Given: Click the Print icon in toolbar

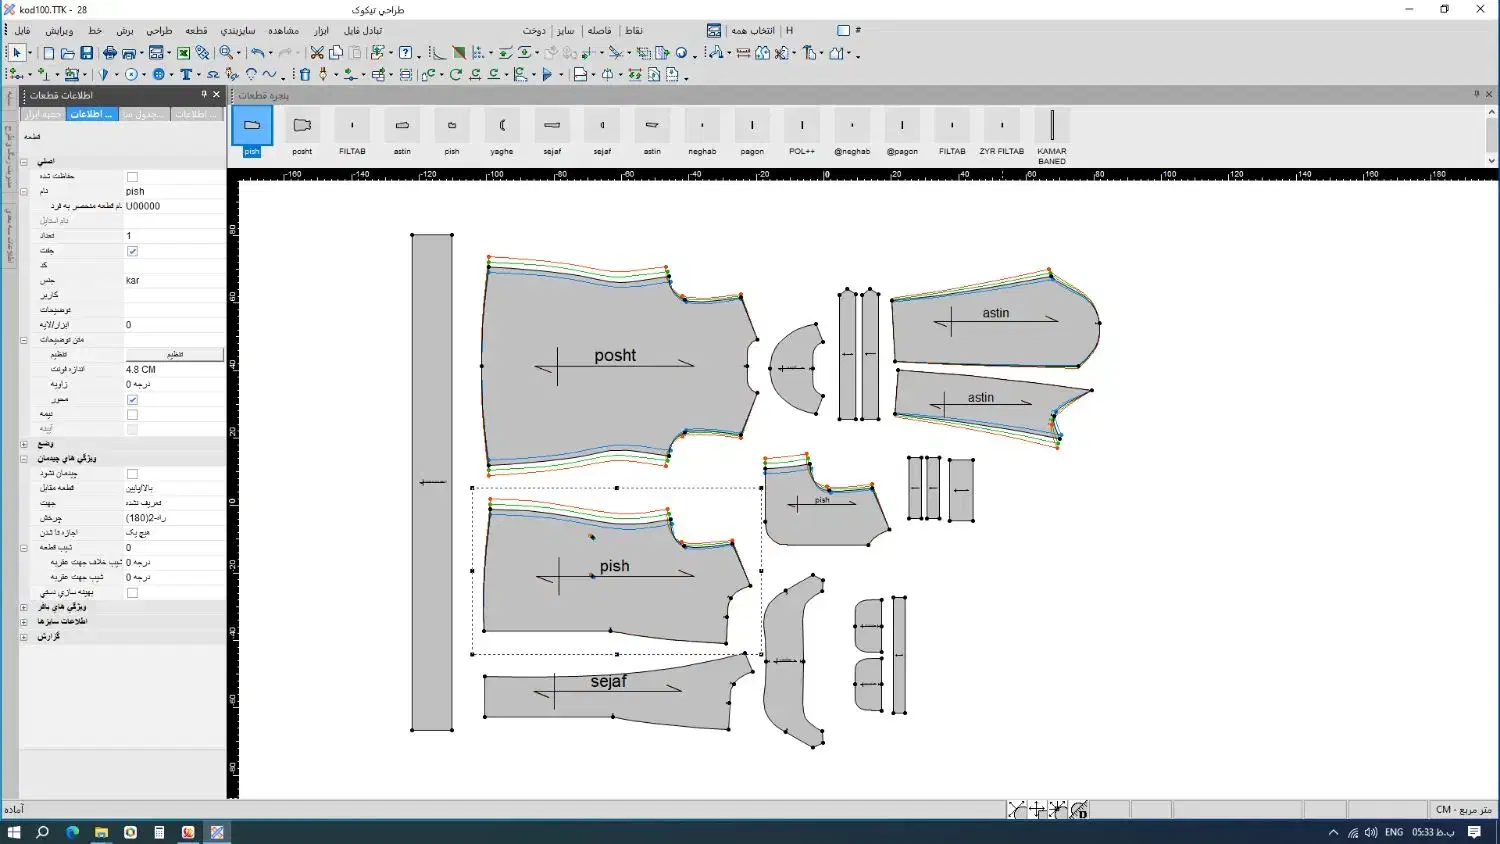Looking at the screenshot, I should coord(109,53).
